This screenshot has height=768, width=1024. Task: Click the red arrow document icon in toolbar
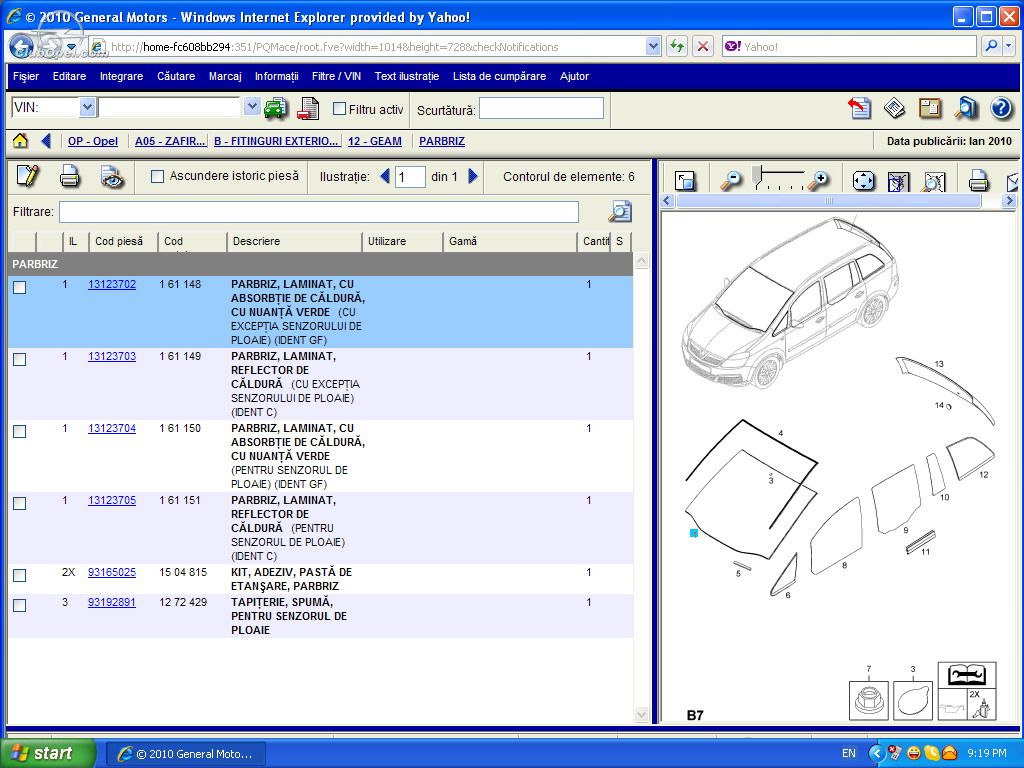860,108
